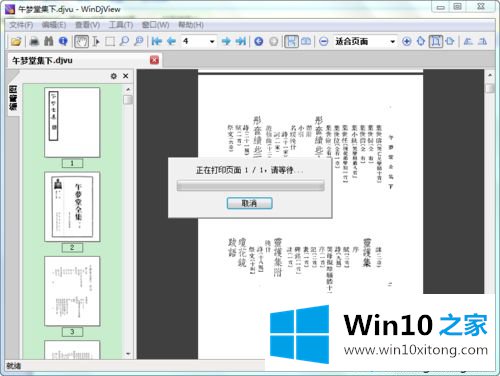Open Find with the binoculars icon
The width and height of the screenshot is (500, 376).
pyautogui.click(x=49, y=41)
